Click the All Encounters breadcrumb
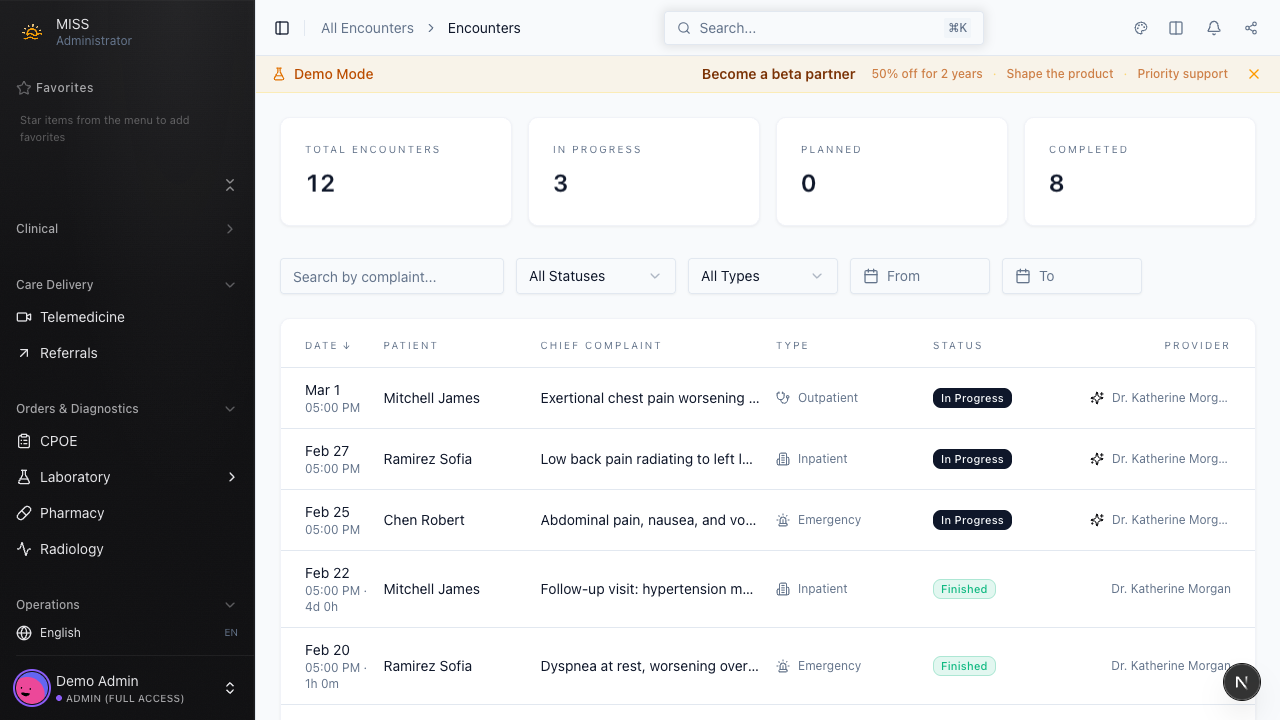1280x720 pixels. (367, 28)
